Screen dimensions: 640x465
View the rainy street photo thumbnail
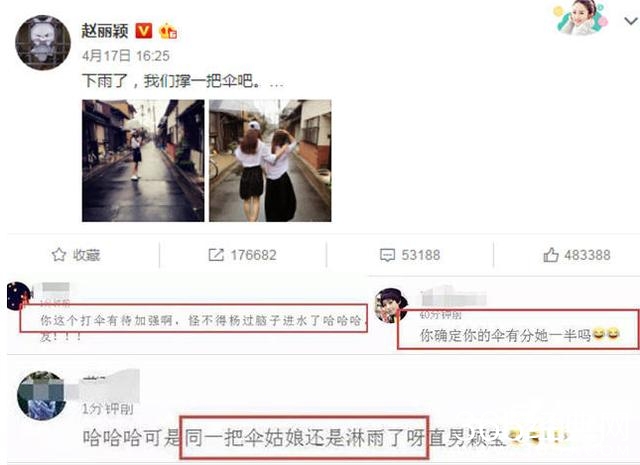point(143,160)
